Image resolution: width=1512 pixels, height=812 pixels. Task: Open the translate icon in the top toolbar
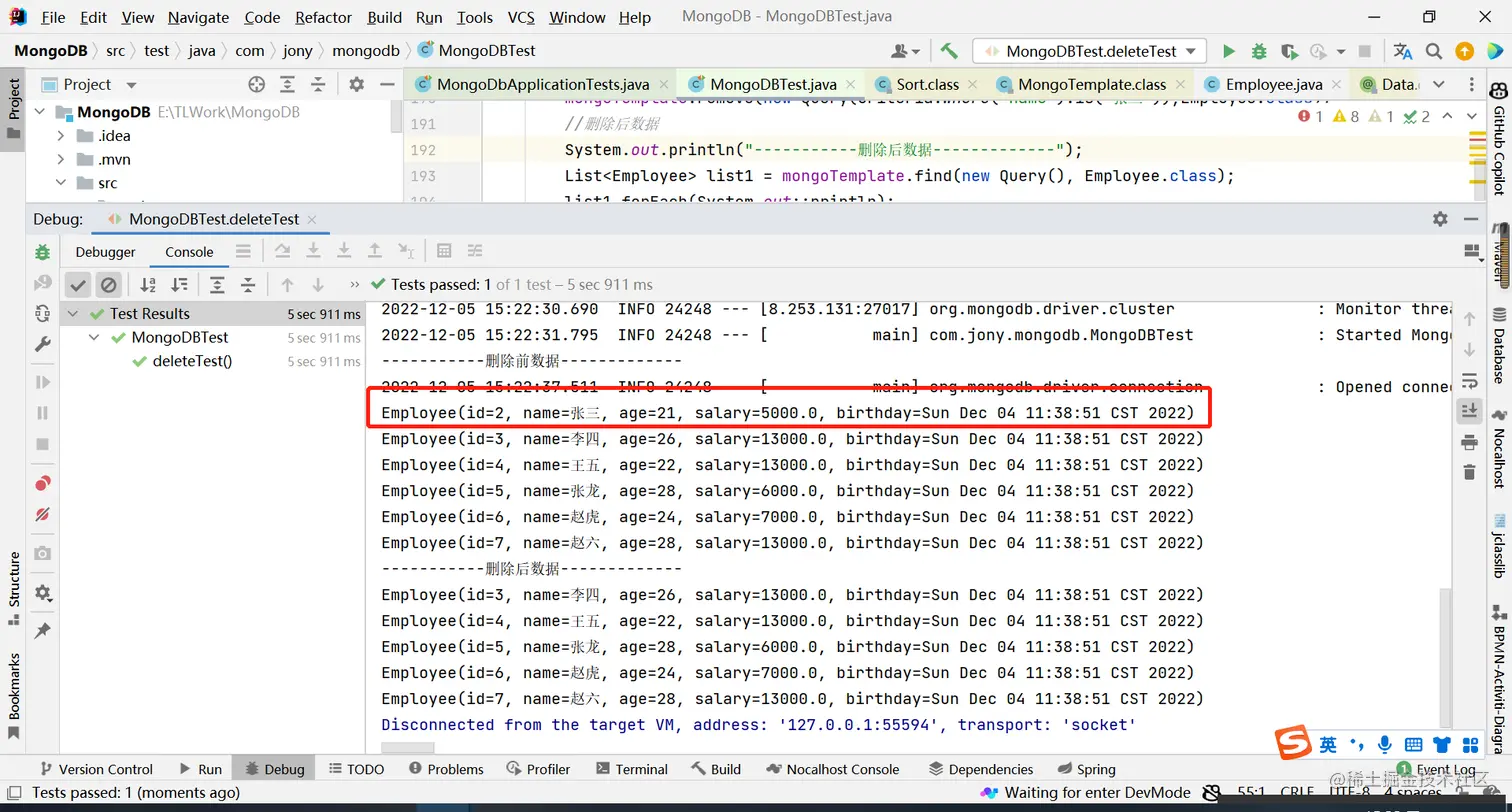[x=1403, y=51]
